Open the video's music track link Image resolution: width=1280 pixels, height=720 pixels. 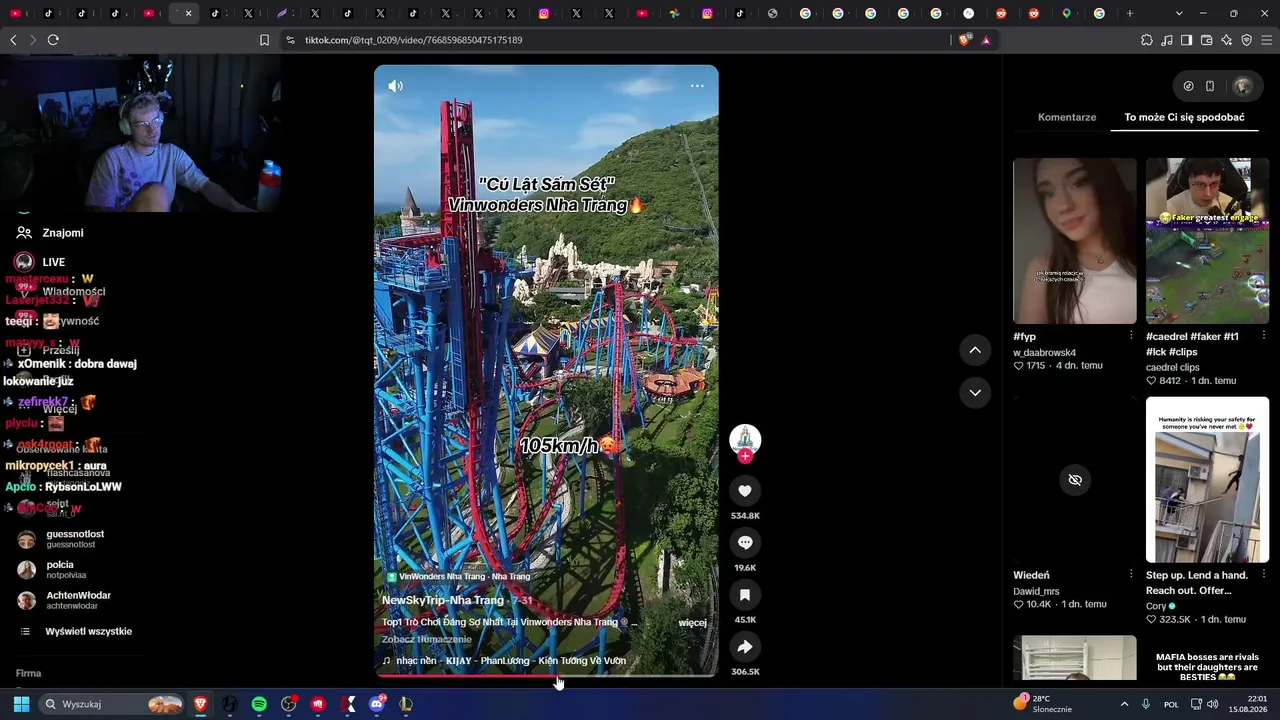tap(504, 661)
